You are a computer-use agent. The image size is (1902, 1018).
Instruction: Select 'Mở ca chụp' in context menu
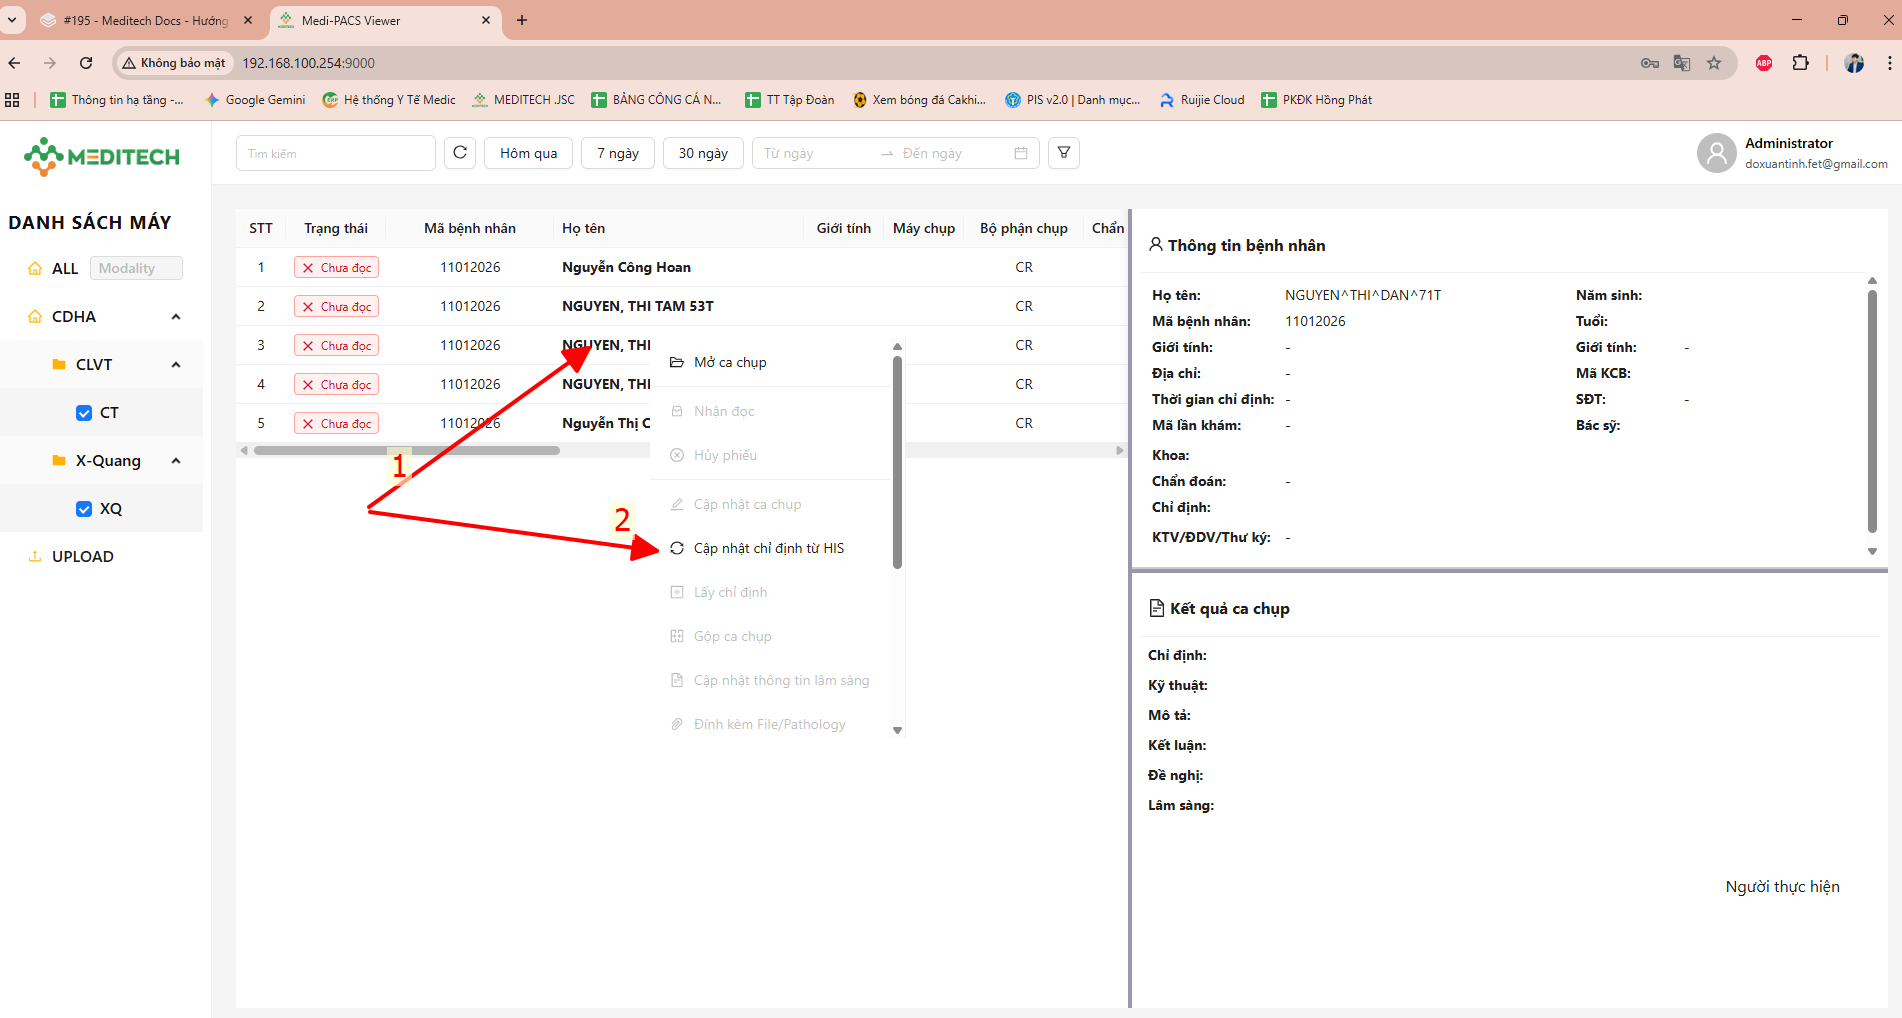point(730,362)
